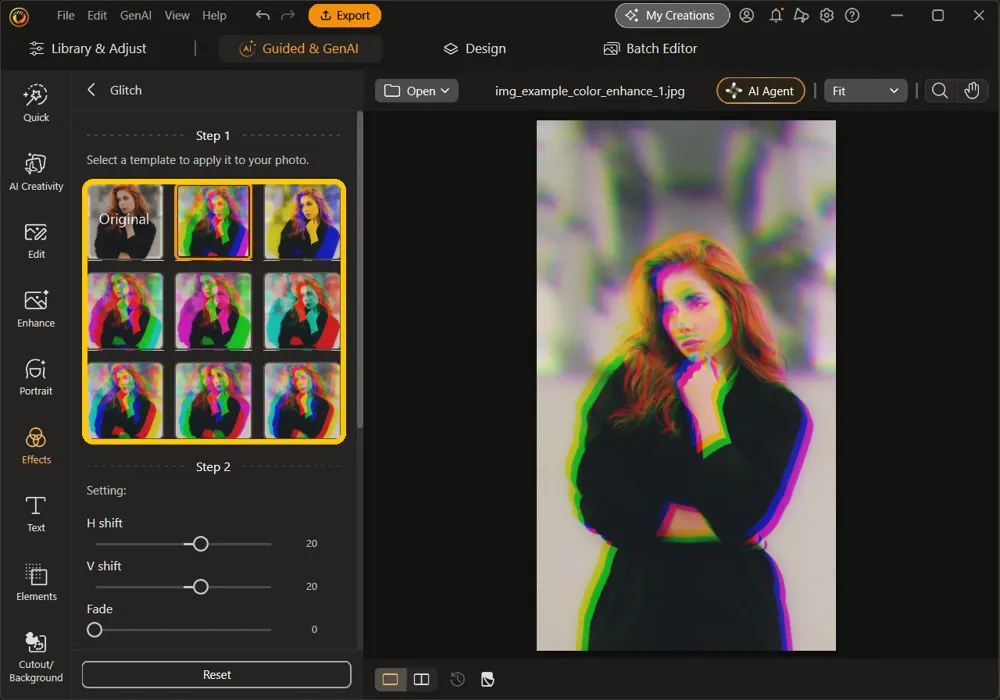
Task: Switch to split compare view
Action: [x=422, y=679]
